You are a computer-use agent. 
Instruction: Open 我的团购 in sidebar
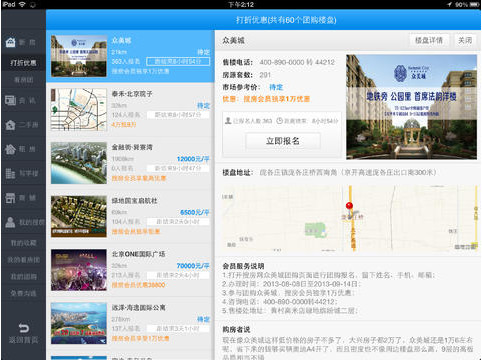click(x=23, y=276)
